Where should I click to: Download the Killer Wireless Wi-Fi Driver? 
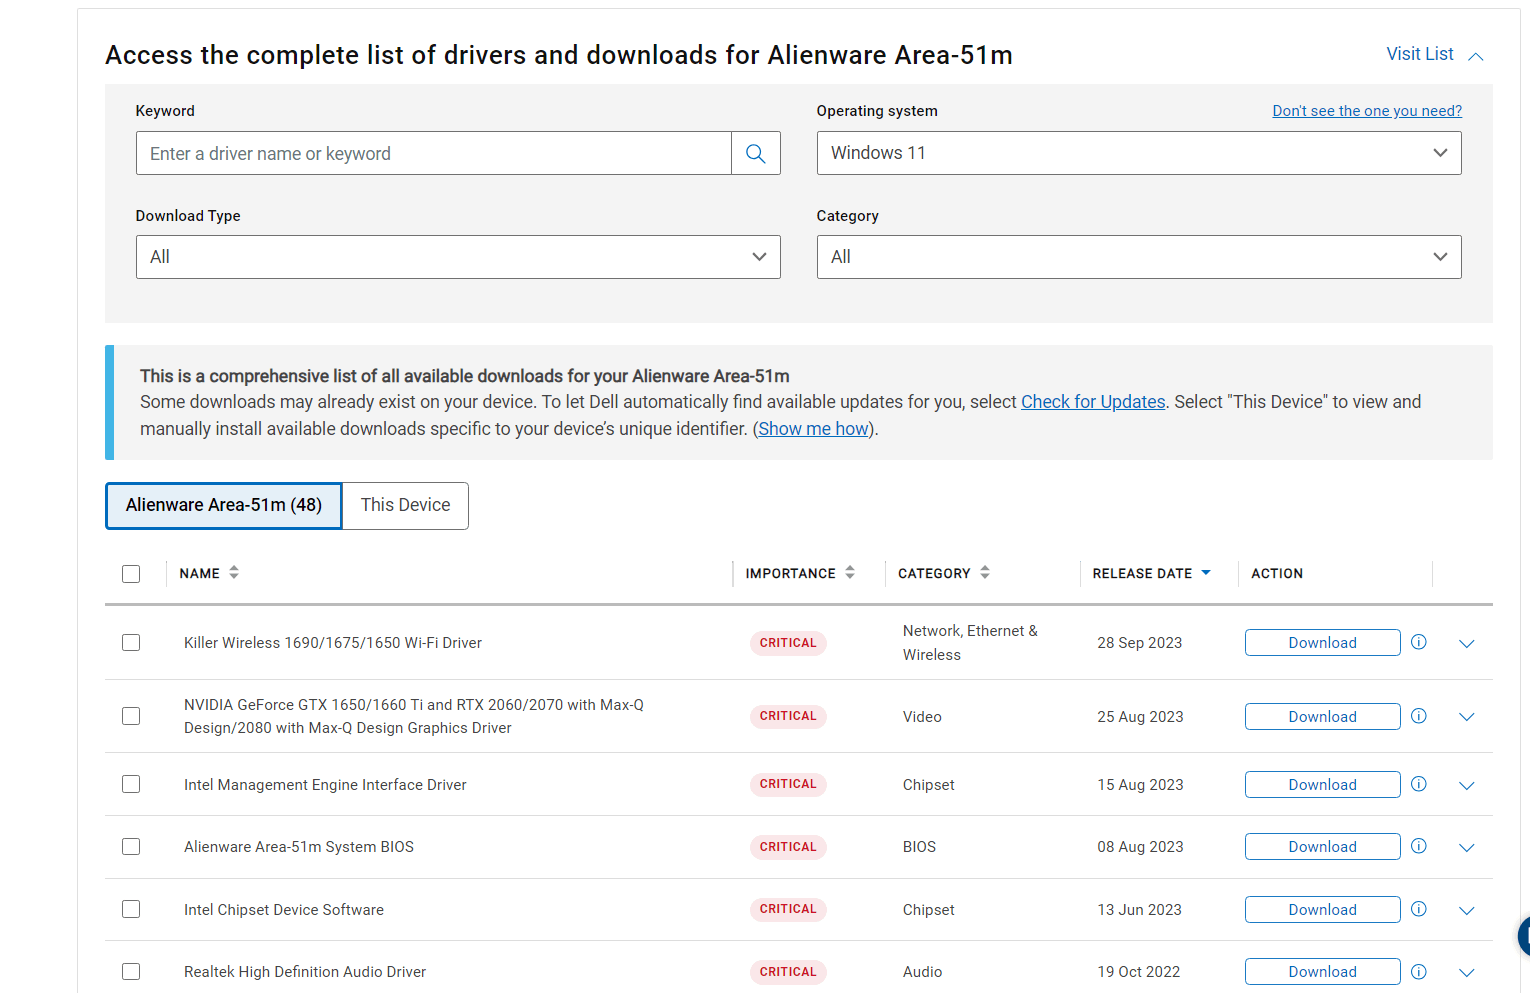(x=1322, y=643)
